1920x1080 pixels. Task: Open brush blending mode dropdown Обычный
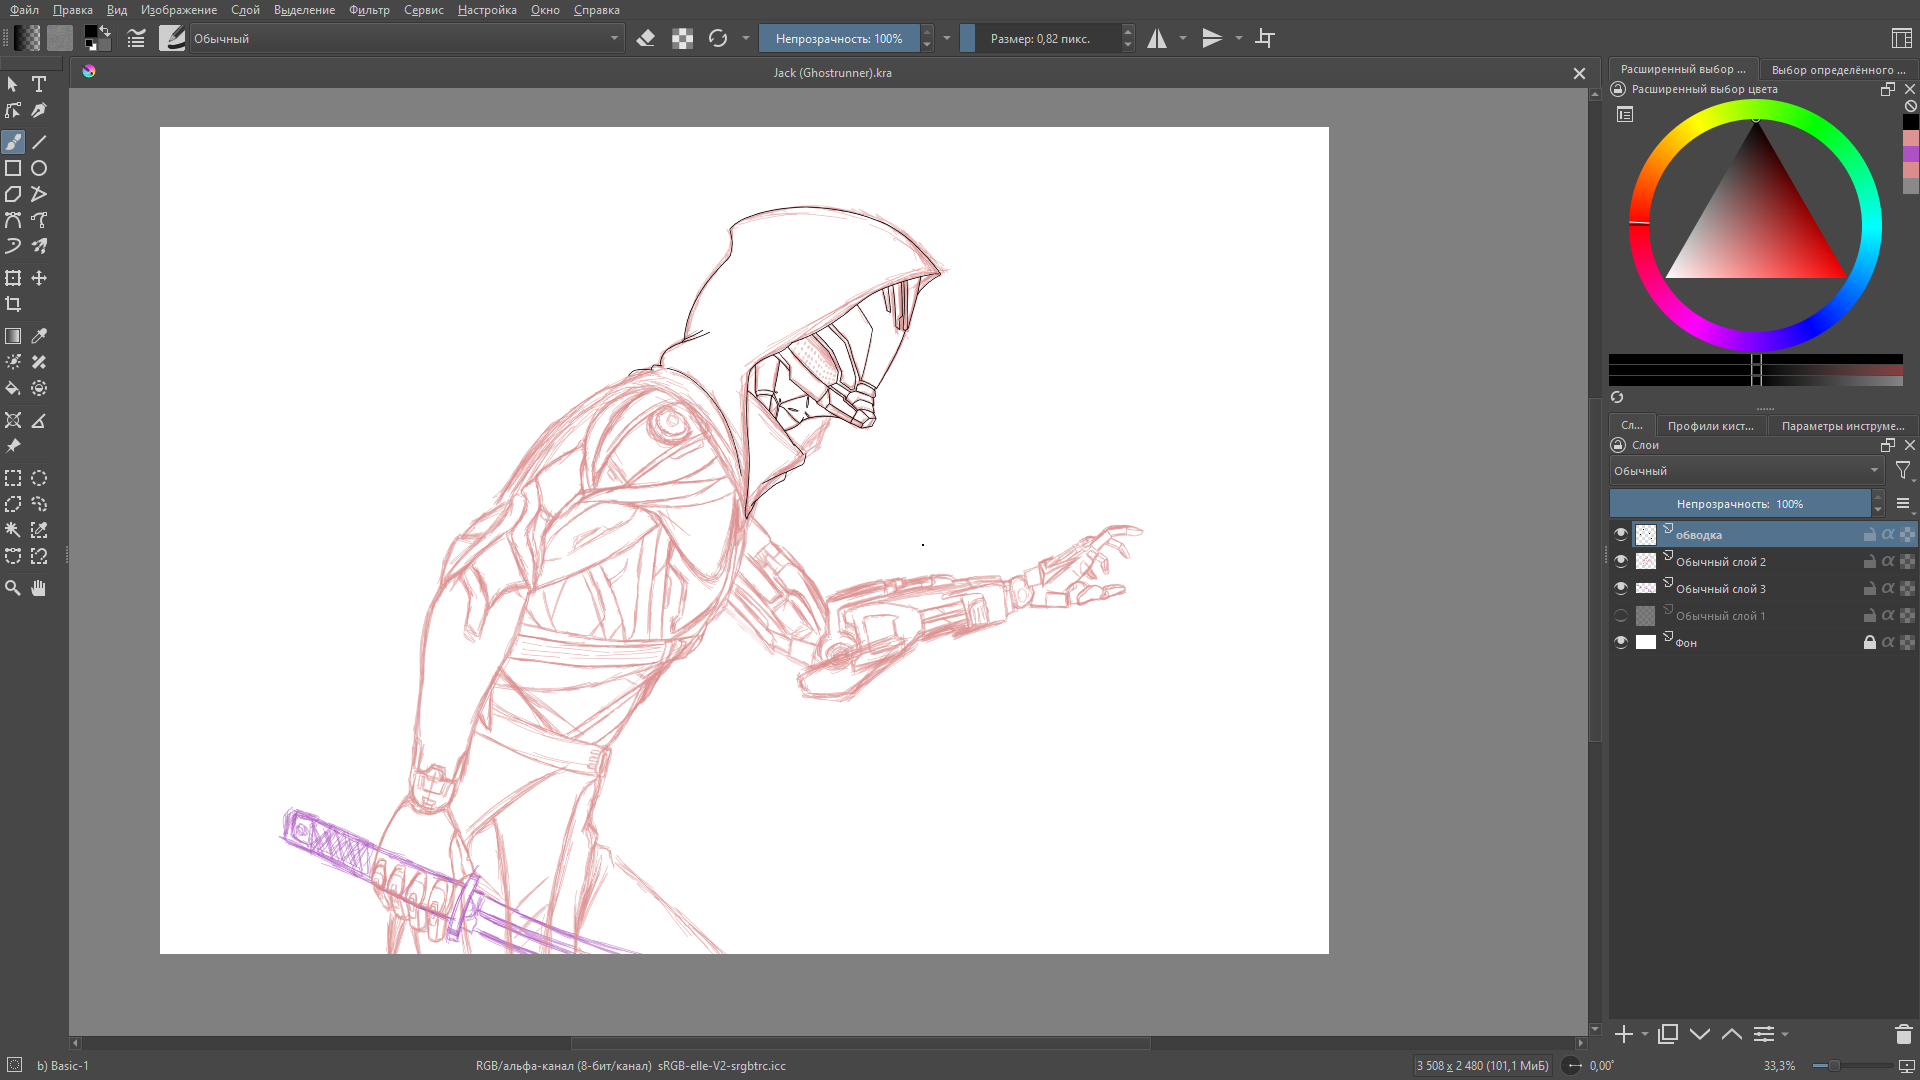point(405,39)
